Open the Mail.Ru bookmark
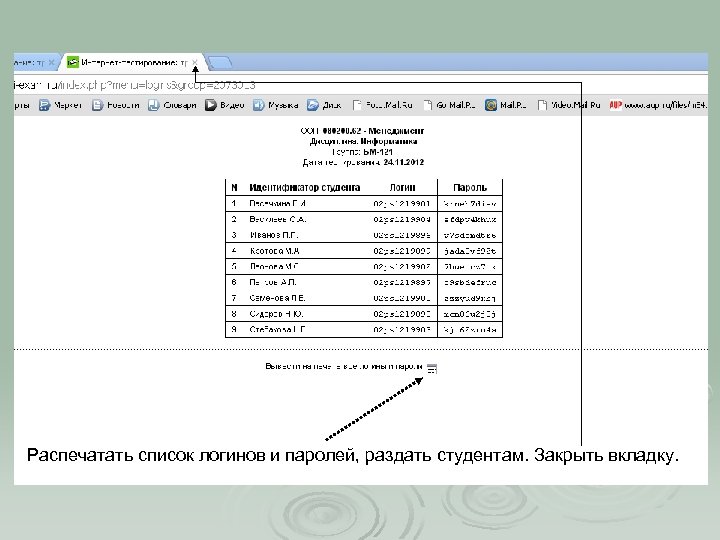 click(506, 105)
